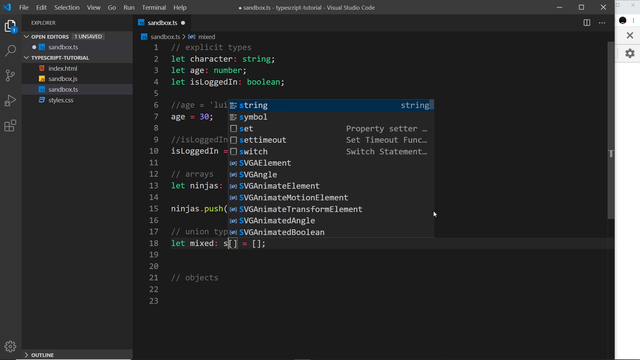Click sandbox.ts in the breadcrumb
Viewport: 640px width, 360px height.
tap(165, 37)
